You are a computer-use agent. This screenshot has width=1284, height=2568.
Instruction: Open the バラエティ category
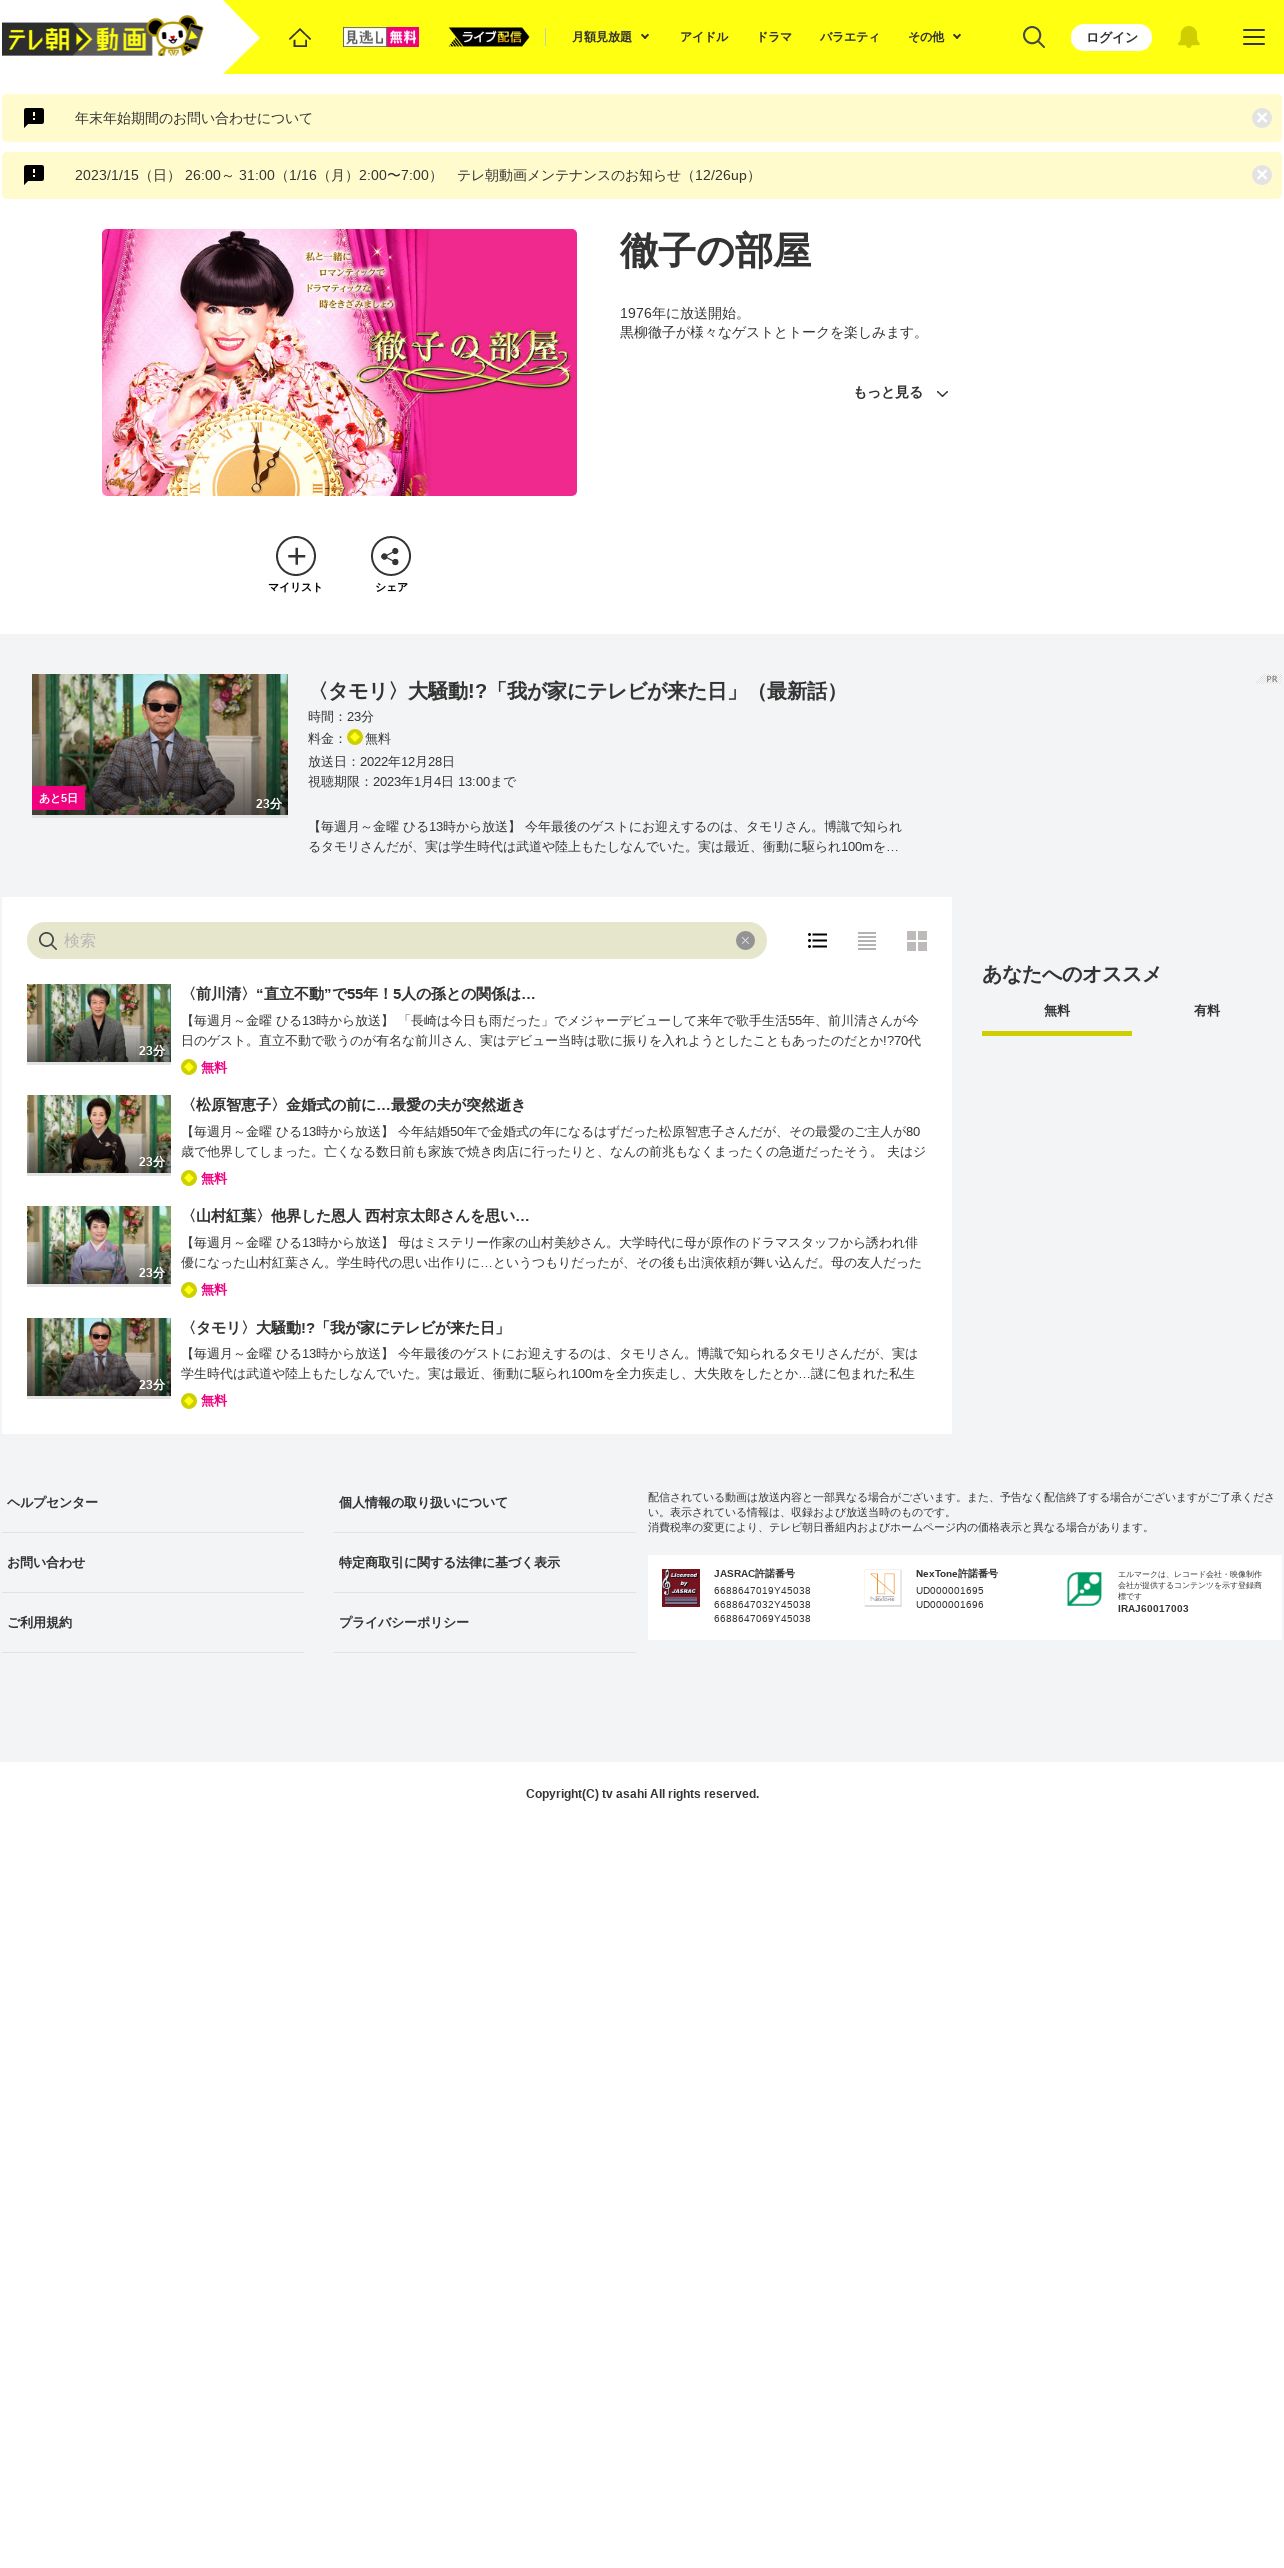click(850, 37)
